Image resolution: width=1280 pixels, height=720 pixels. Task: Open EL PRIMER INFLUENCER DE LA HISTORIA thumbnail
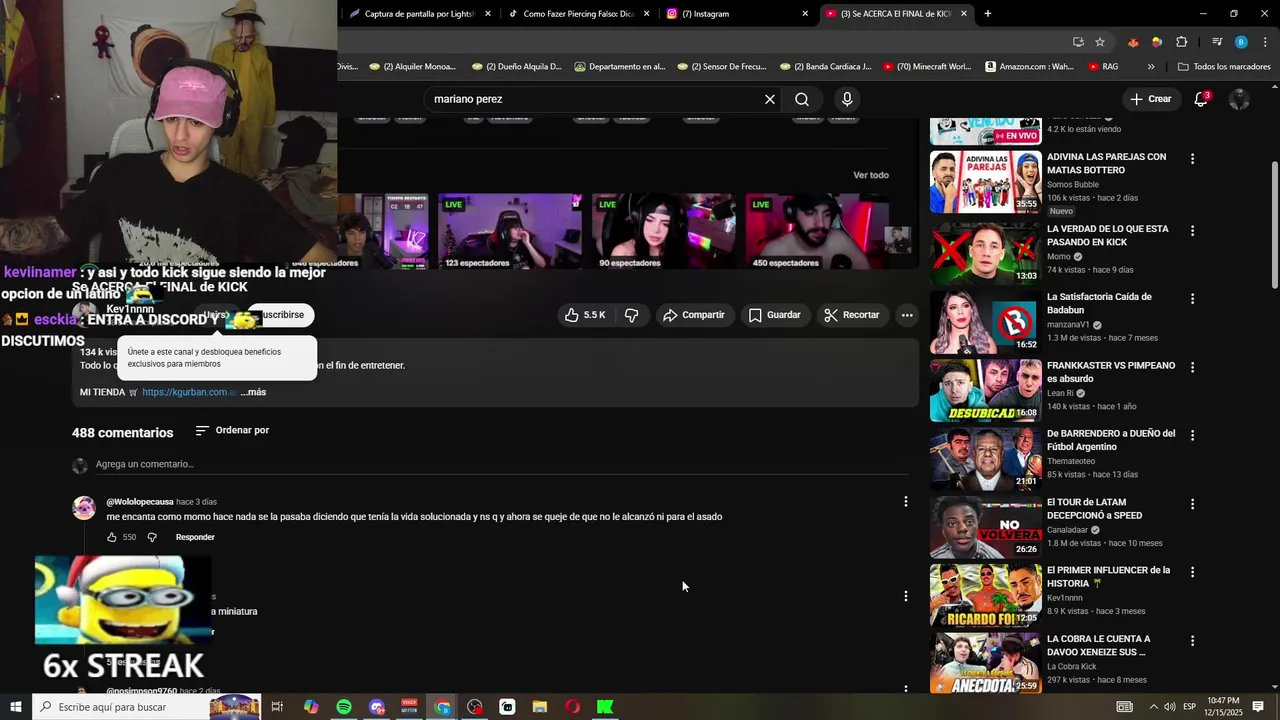pyautogui.click(x=986, y=596)
